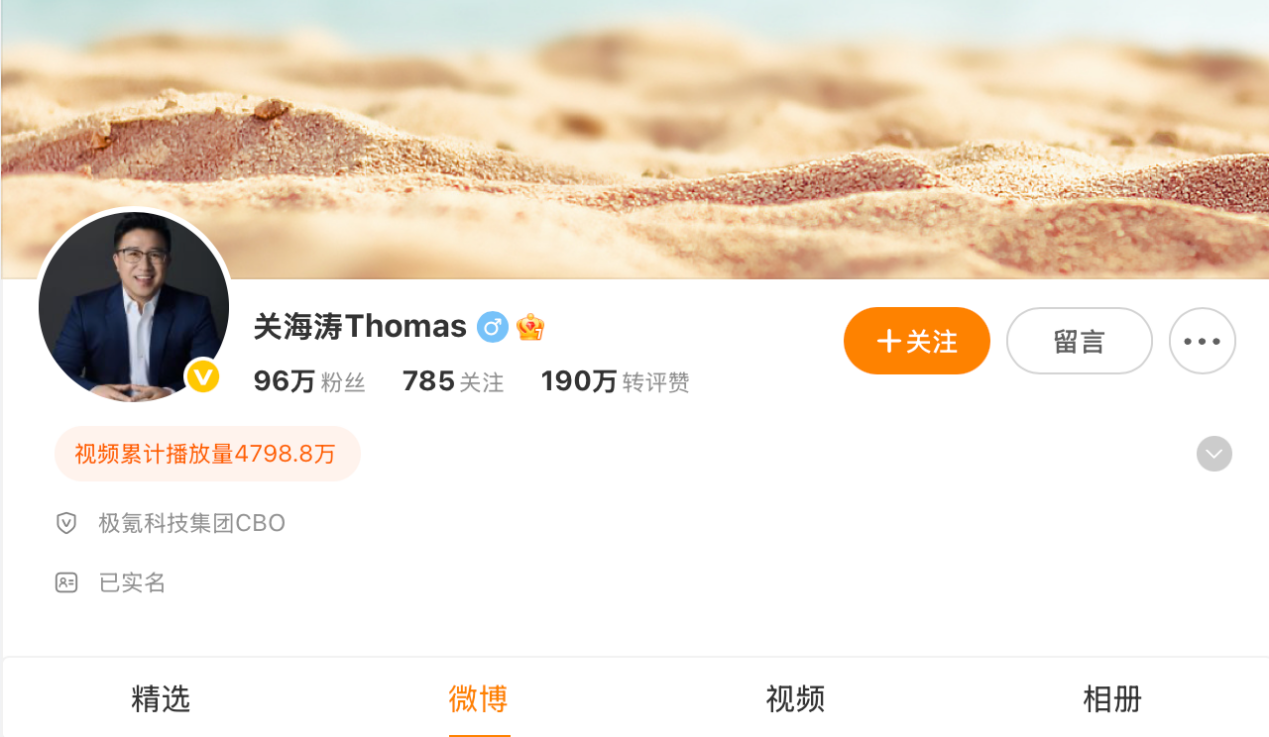The width and height of the screenshot is (1269, 737).
Task: Open the three-dots more options button
Action: 1202,341
